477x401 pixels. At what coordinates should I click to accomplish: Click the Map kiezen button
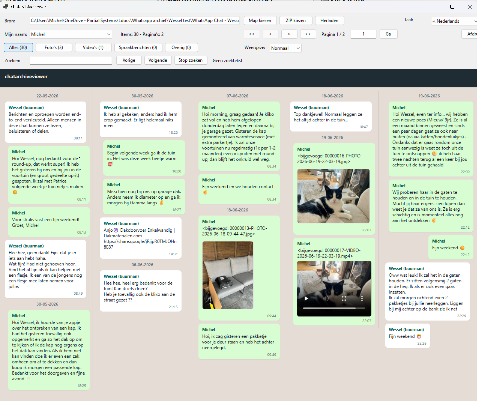[260, 21]
